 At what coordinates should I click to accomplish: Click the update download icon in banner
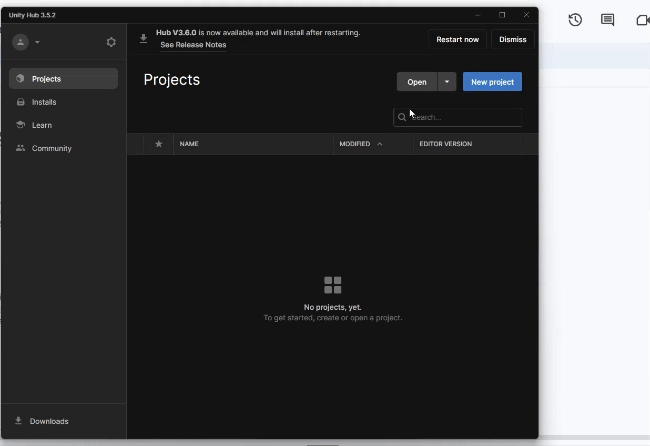tap(143, 39)
